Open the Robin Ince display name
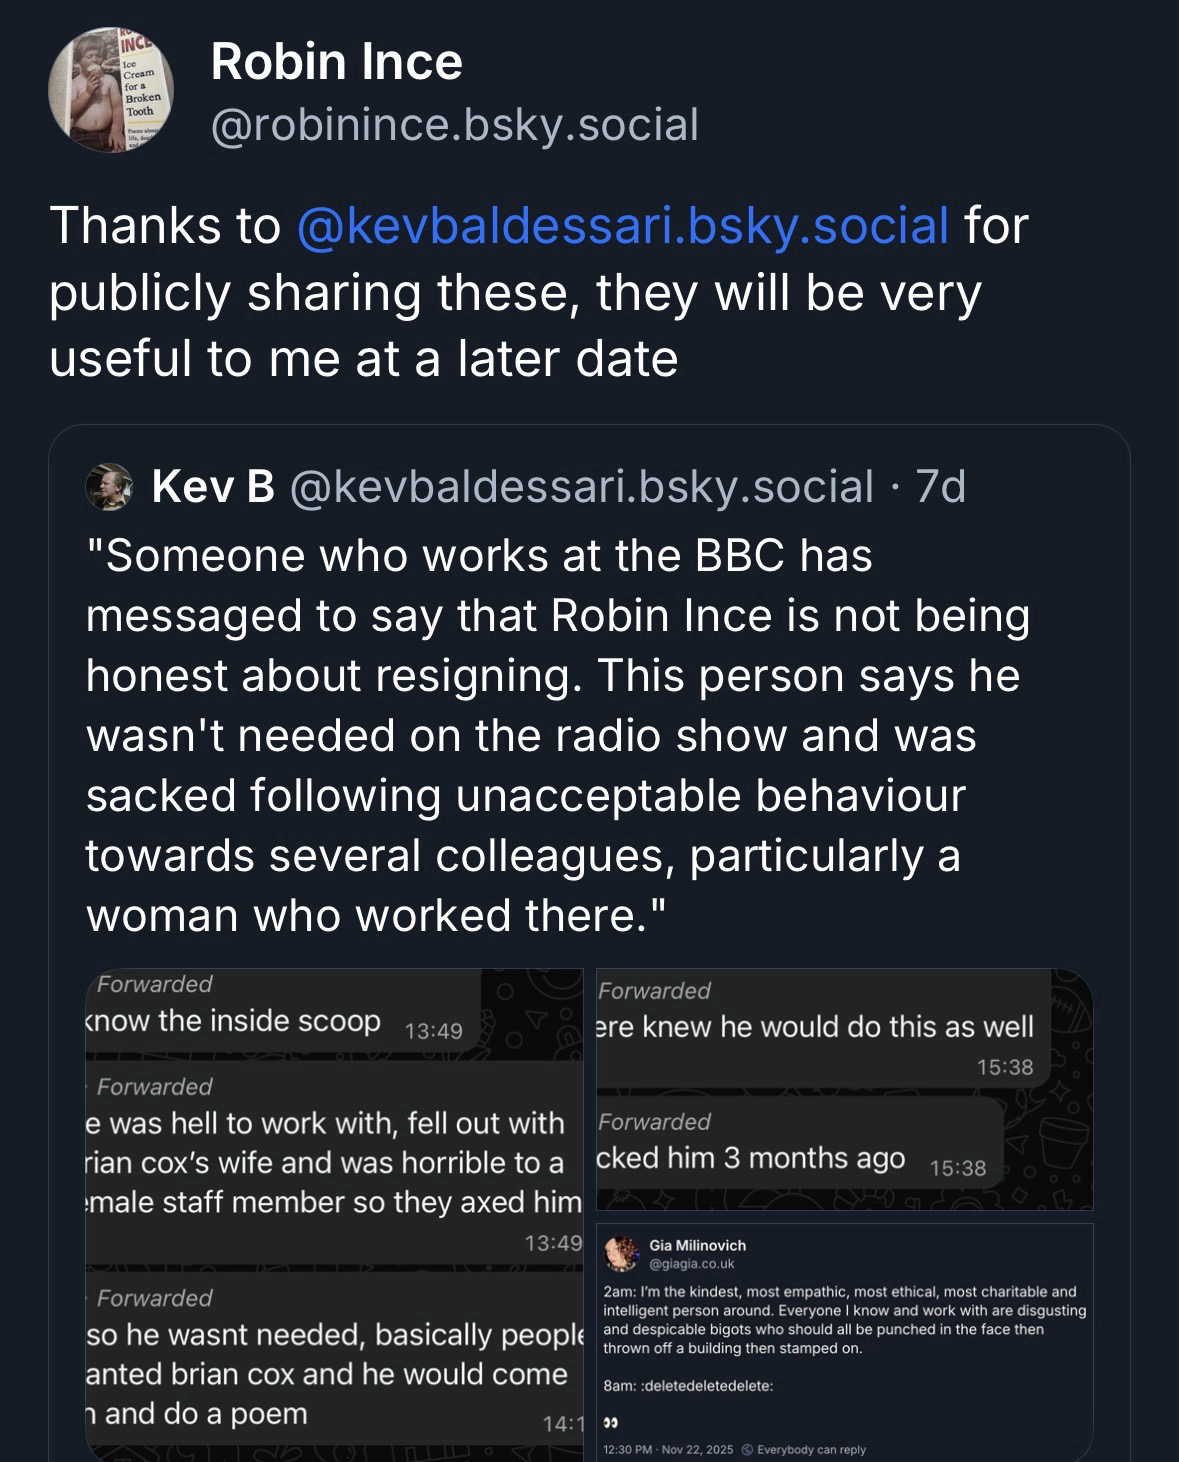The height and width of the screenshot is (1462, 1179). click(337, 63)
